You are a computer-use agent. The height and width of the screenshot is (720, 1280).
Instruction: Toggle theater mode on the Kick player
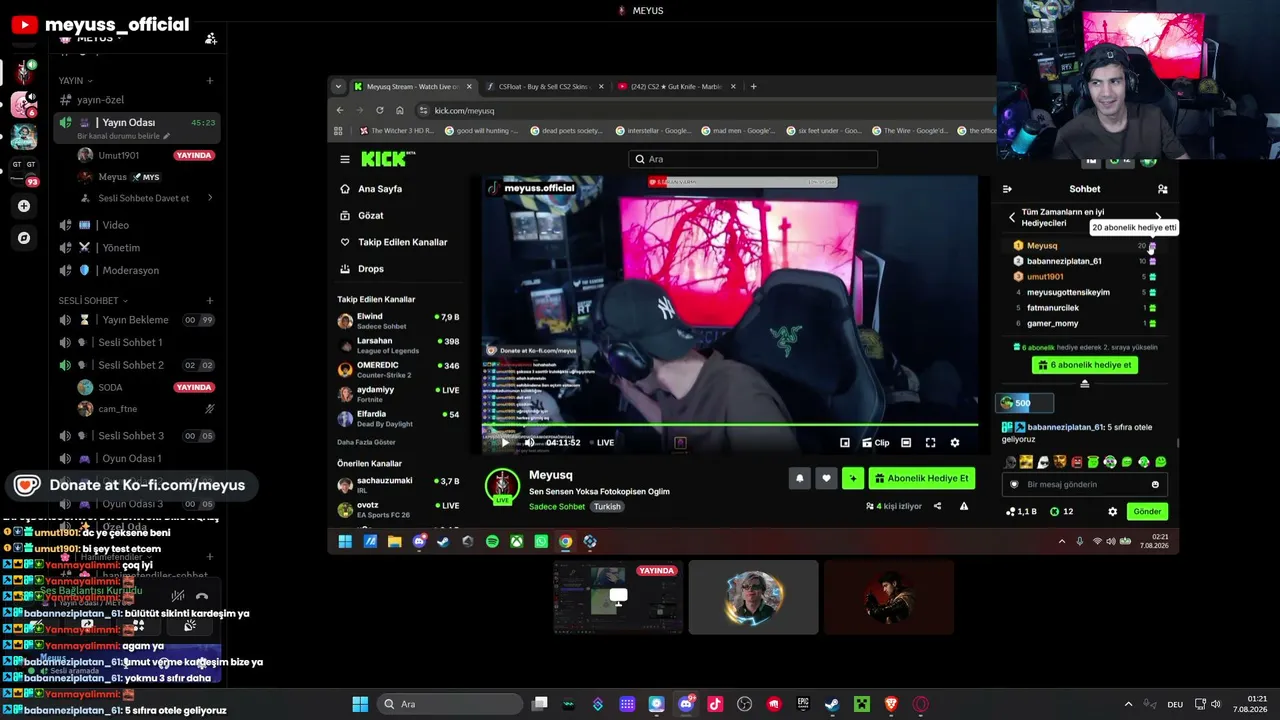pos(906,442)
